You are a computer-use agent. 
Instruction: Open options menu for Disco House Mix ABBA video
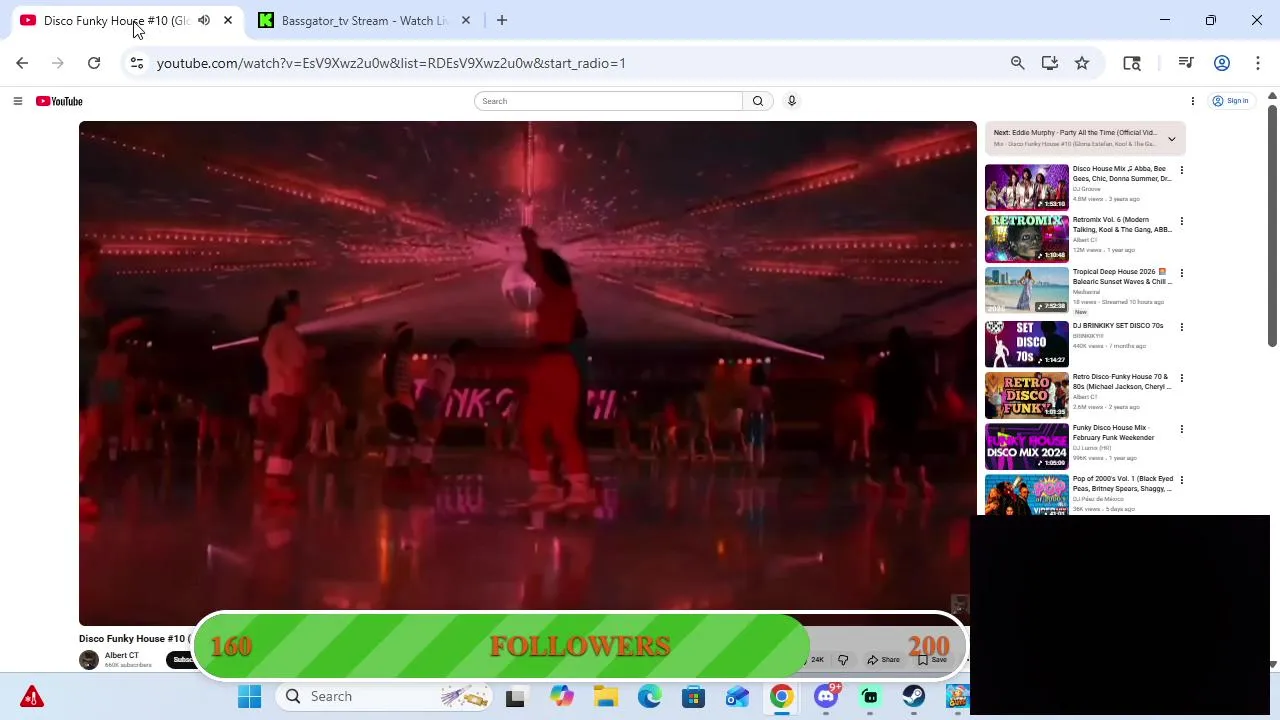pyautogui.click(x=1181, y=170)
